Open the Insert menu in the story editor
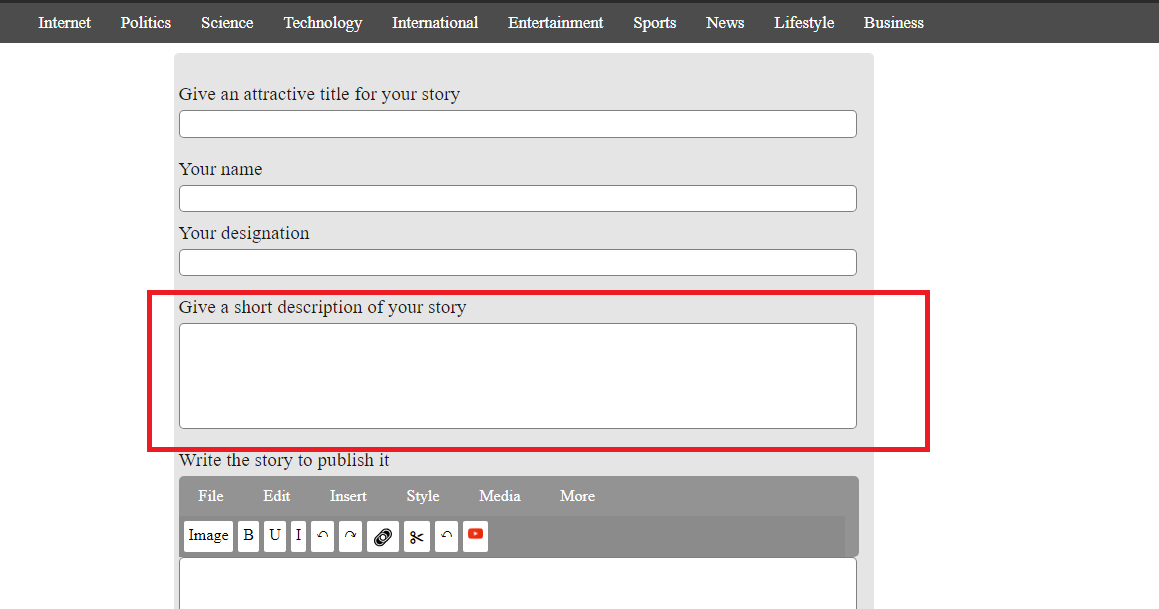 coord(348,496)
